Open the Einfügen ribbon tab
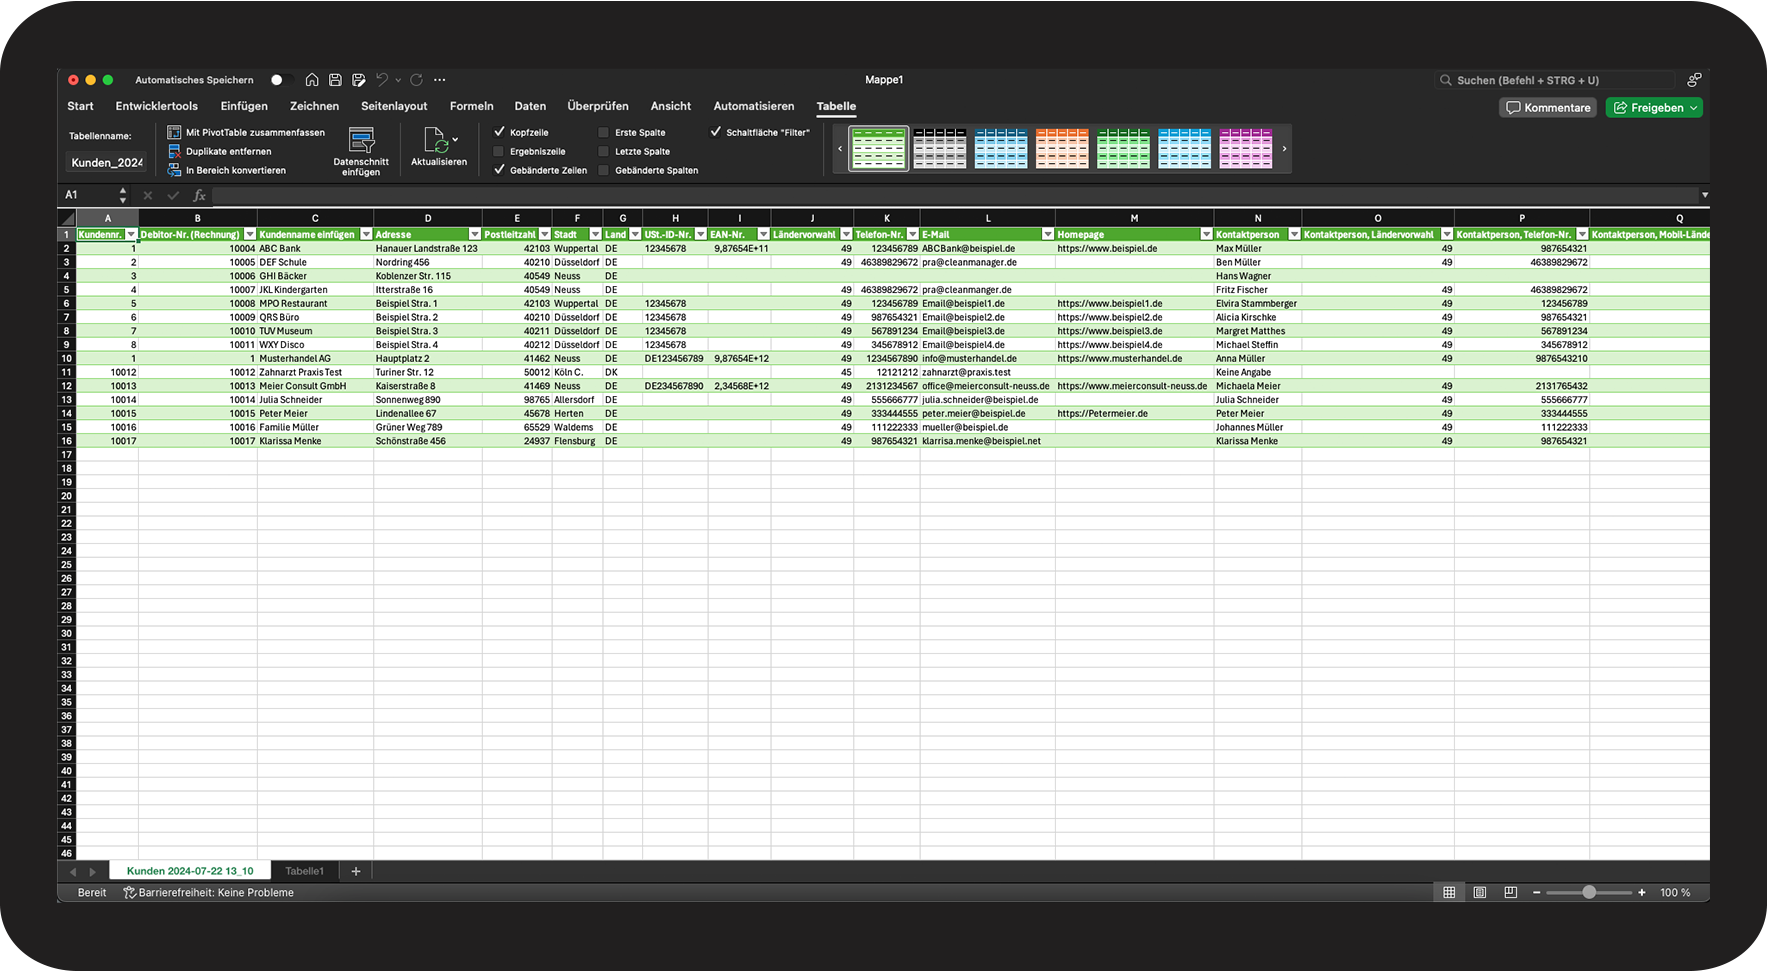 (244, 106)
